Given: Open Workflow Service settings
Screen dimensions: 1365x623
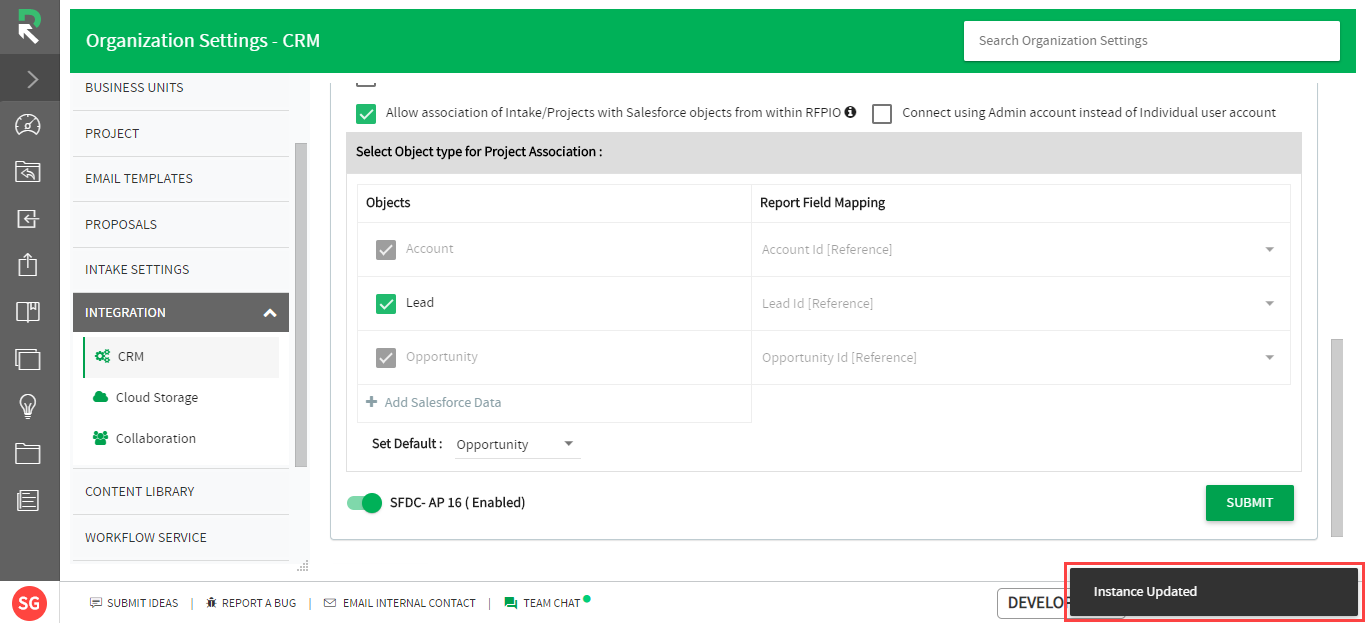Looking at the screenshot, I should point(181,537).
